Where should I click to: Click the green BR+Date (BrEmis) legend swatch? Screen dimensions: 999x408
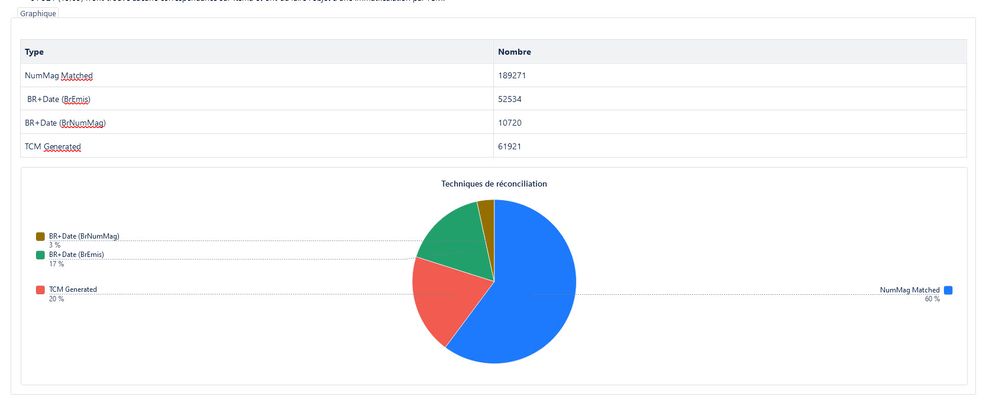click(41, 255)
